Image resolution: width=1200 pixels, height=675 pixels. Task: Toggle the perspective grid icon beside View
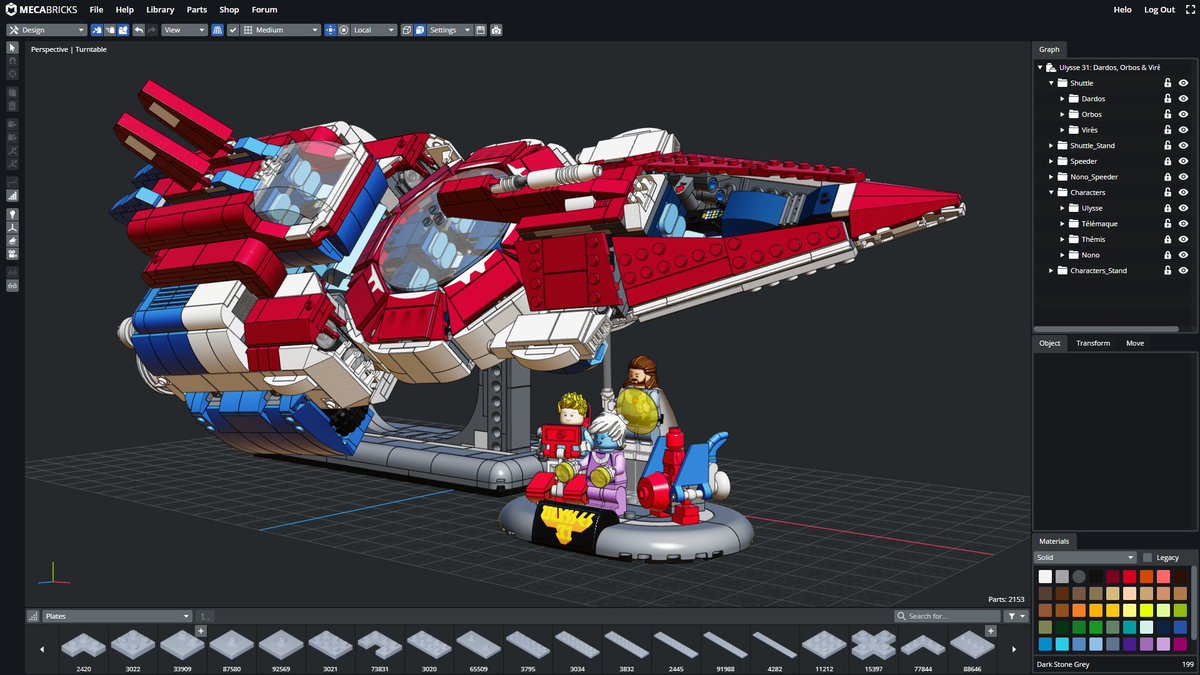pos(218,30)
